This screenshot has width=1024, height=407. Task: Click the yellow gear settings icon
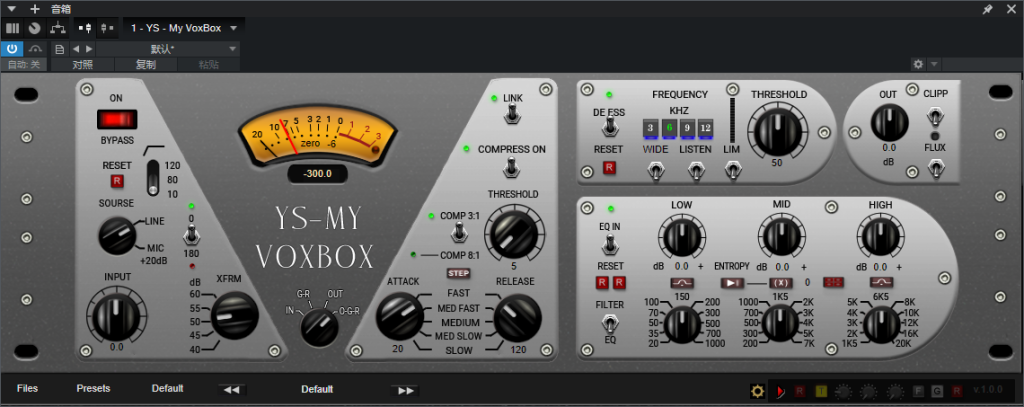click(x=757, y=389)
